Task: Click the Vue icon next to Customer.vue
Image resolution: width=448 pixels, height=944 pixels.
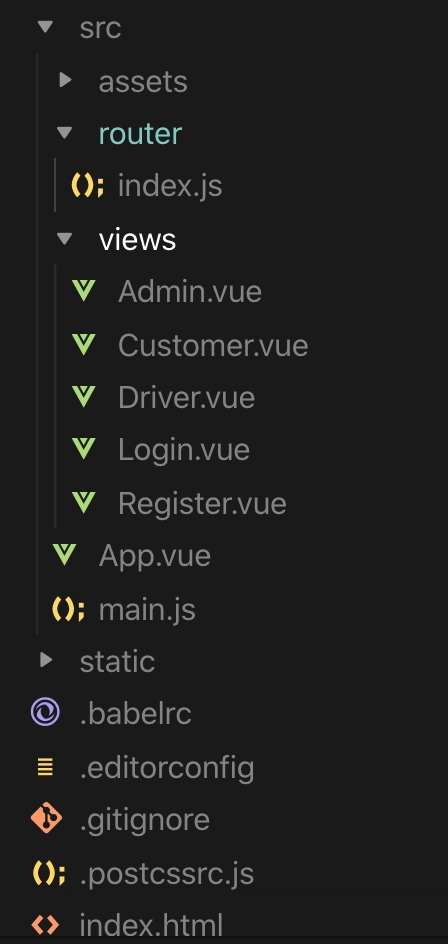Action: point(84,344)
